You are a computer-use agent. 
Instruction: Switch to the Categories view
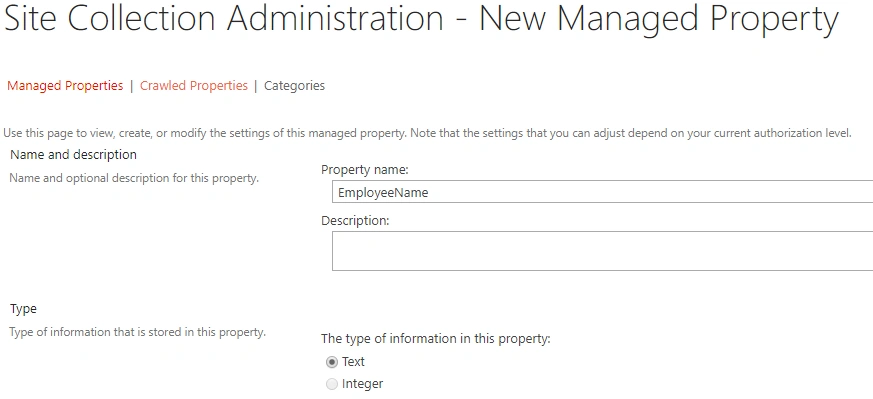(x=294, y=86)
